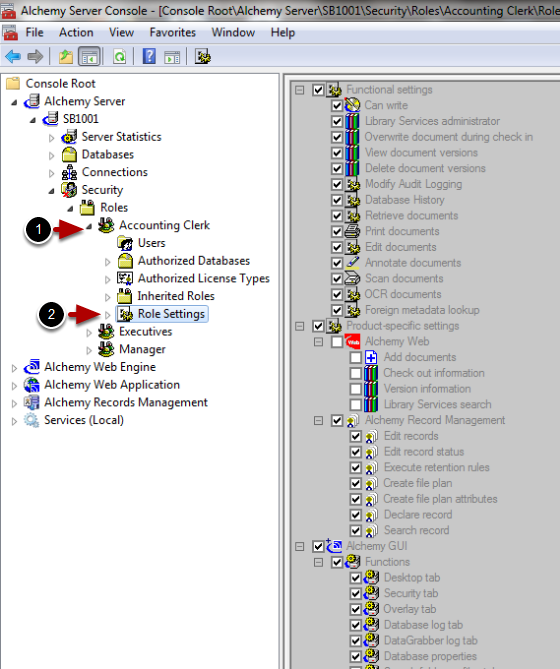Uncheck the Can write checkbox
Screen dimensions: 560x669
point(337,105)
